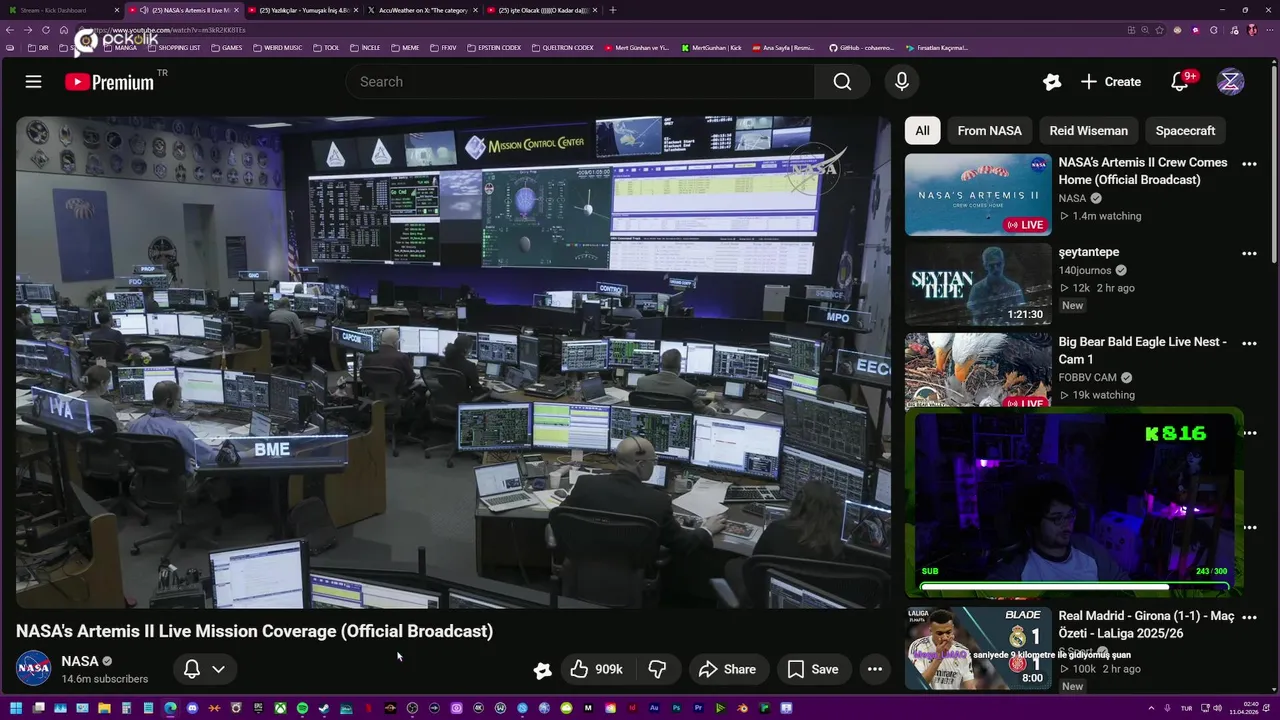Open Big Bear Bald Eagle Live Nest title
Image resolution: width=1280 pixels, height=720 pixels.
(x=1142, y=350)
